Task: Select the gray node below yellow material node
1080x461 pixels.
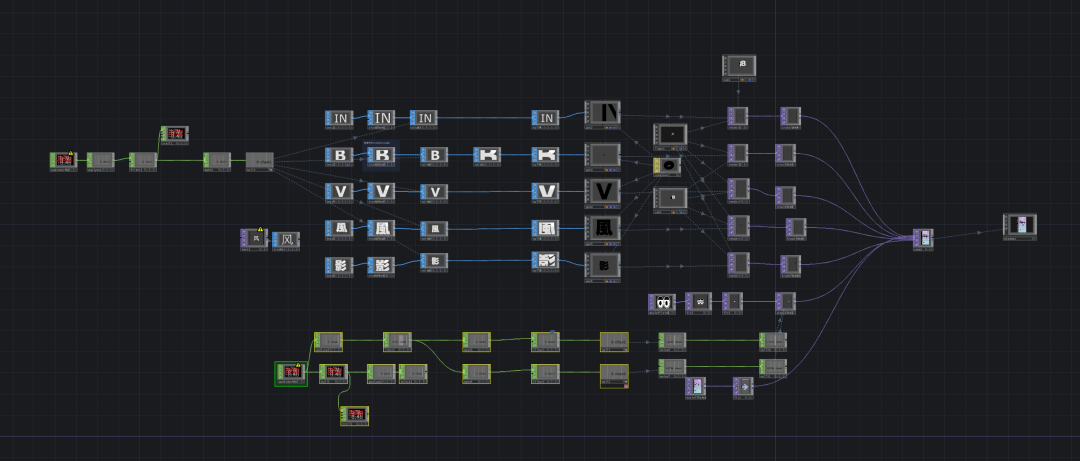Action: pos(670,200)
